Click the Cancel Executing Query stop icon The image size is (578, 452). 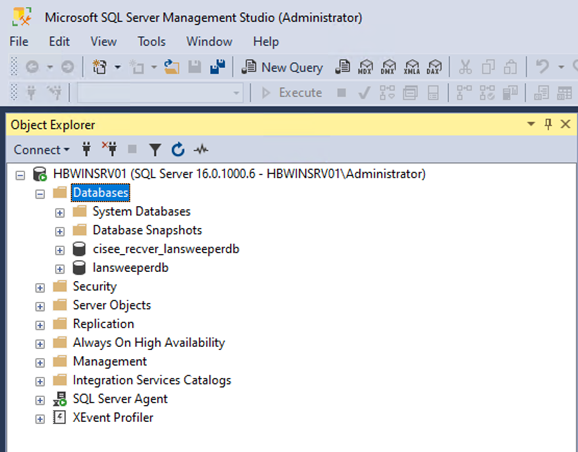tap(342, 93)
